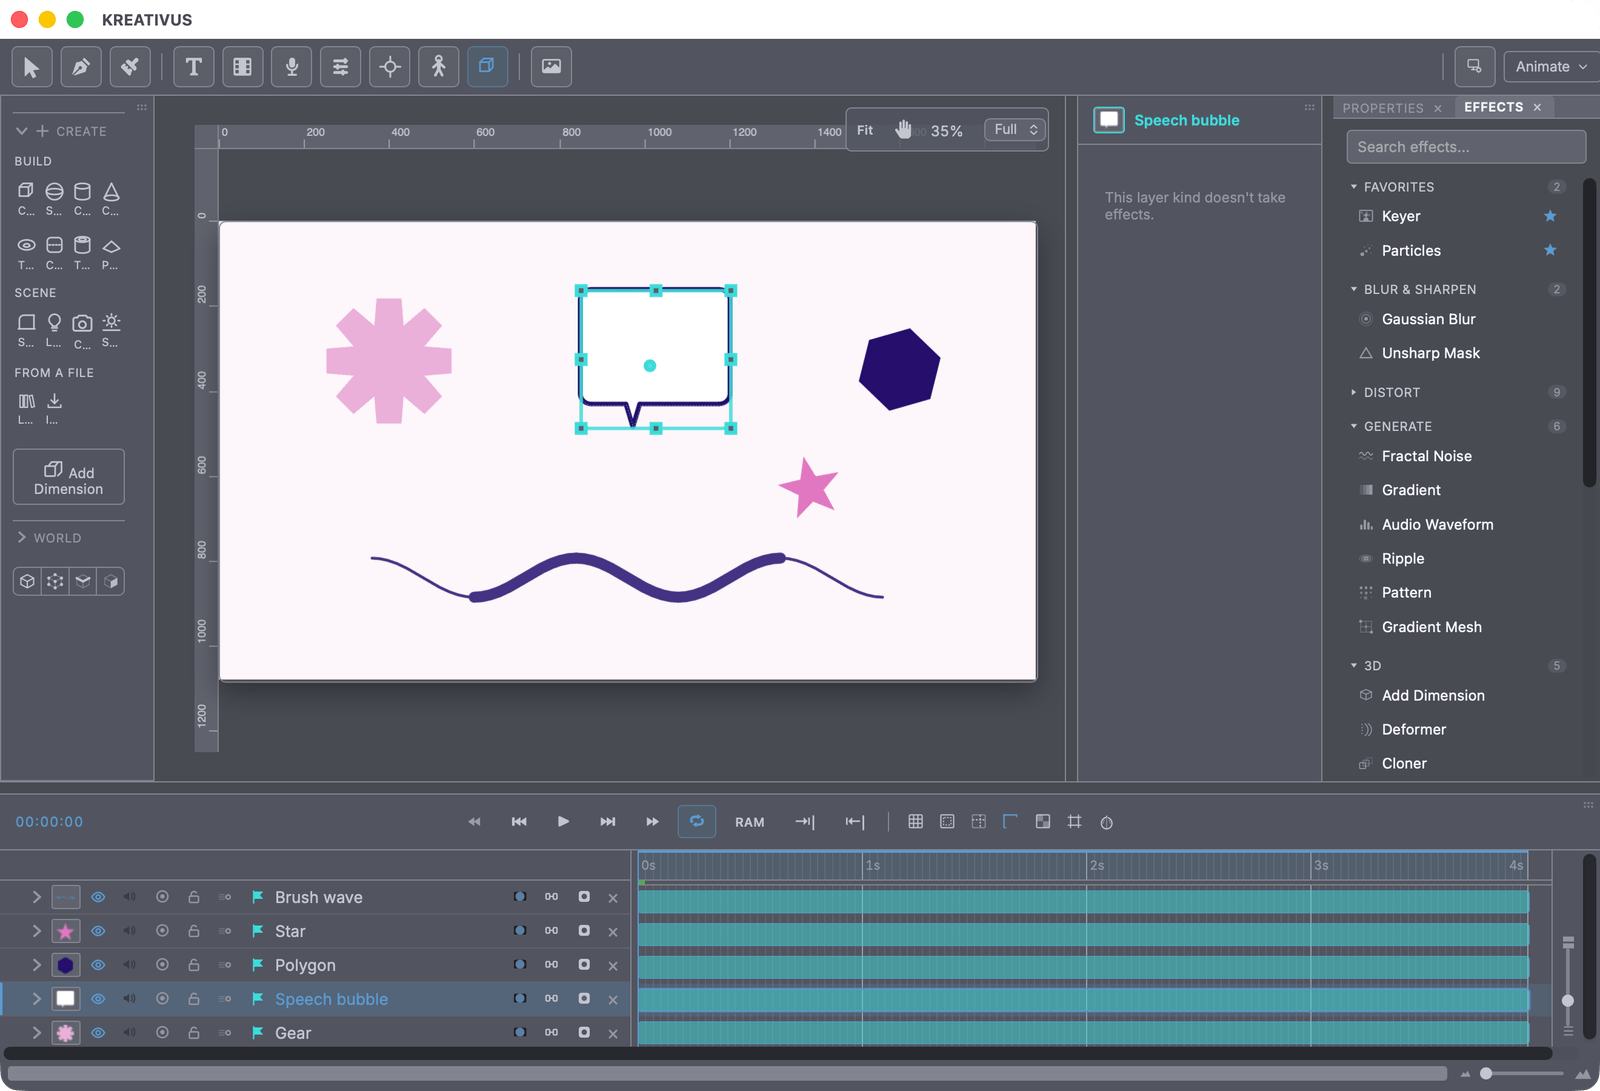The width and height of the screenshot is (1600, 1091).
Task: Hide the Speech bubble layer
Action: (98, 999)
